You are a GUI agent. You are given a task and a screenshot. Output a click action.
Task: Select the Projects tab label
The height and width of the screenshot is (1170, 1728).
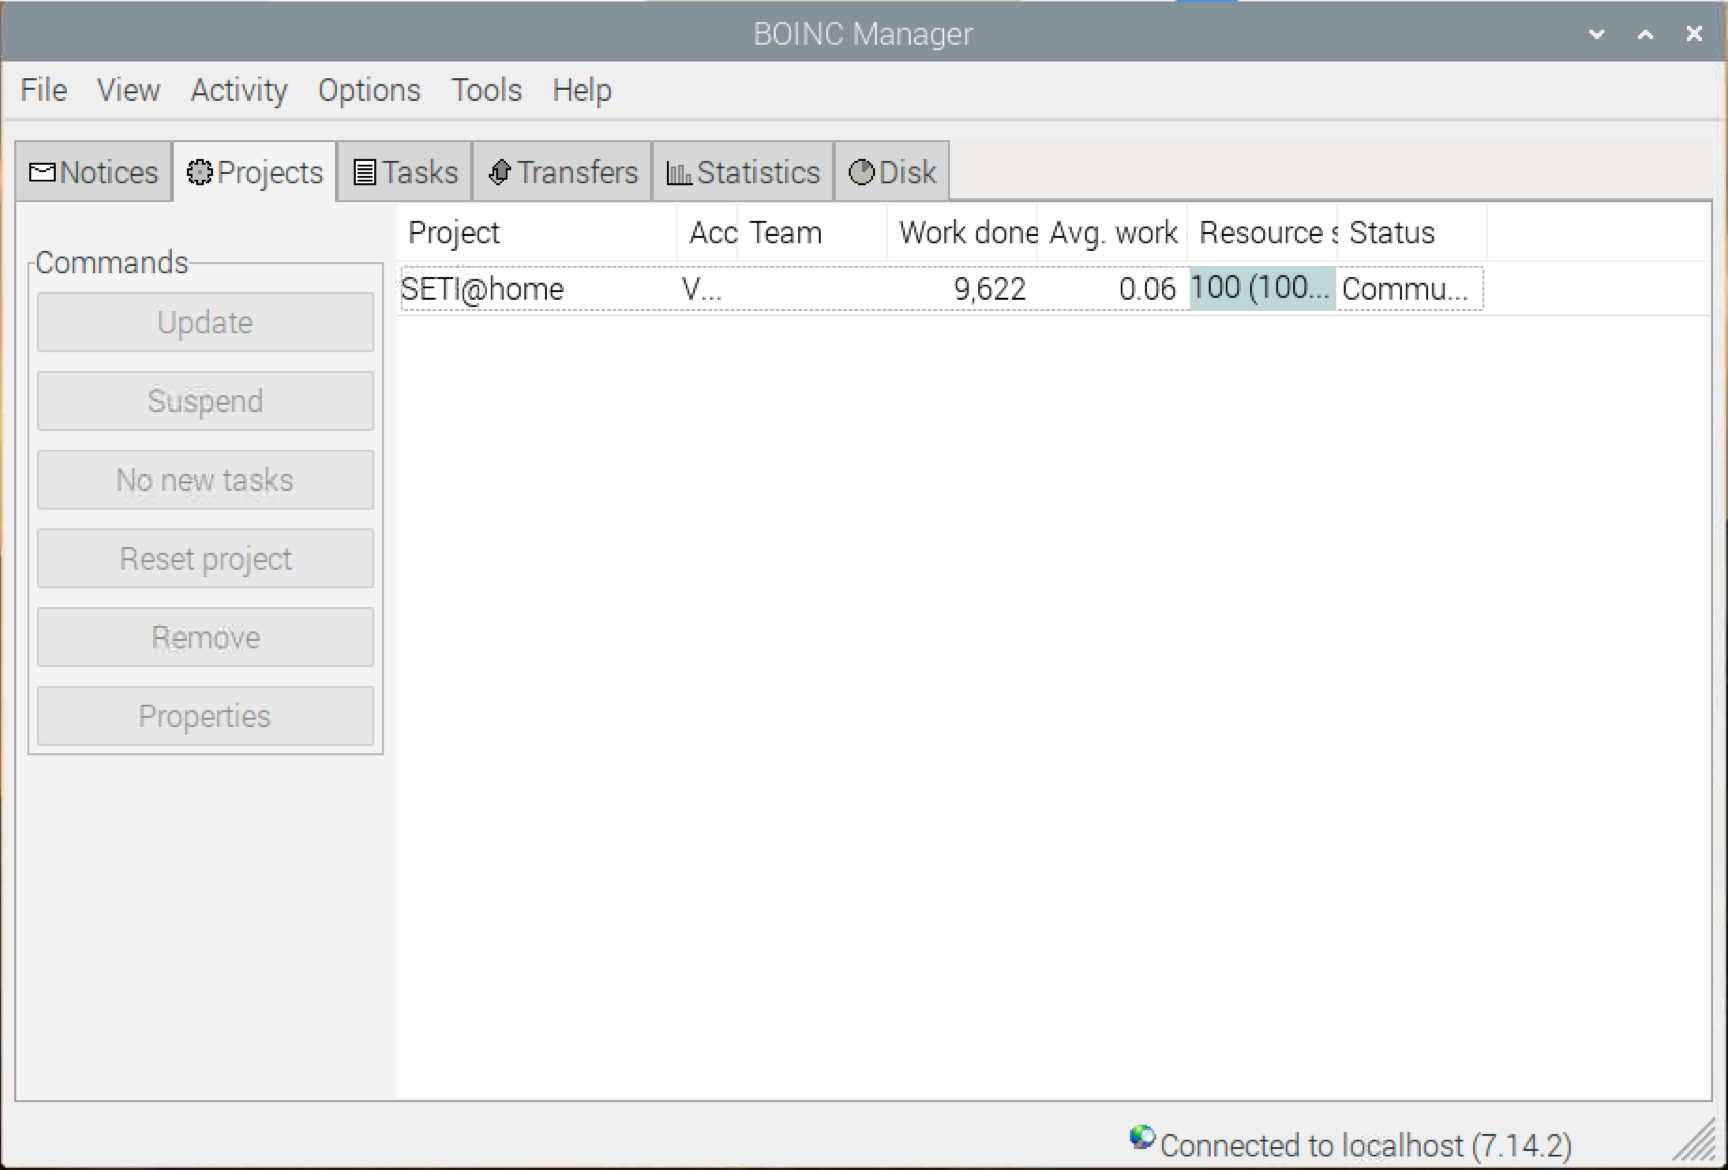pos(270,173)
